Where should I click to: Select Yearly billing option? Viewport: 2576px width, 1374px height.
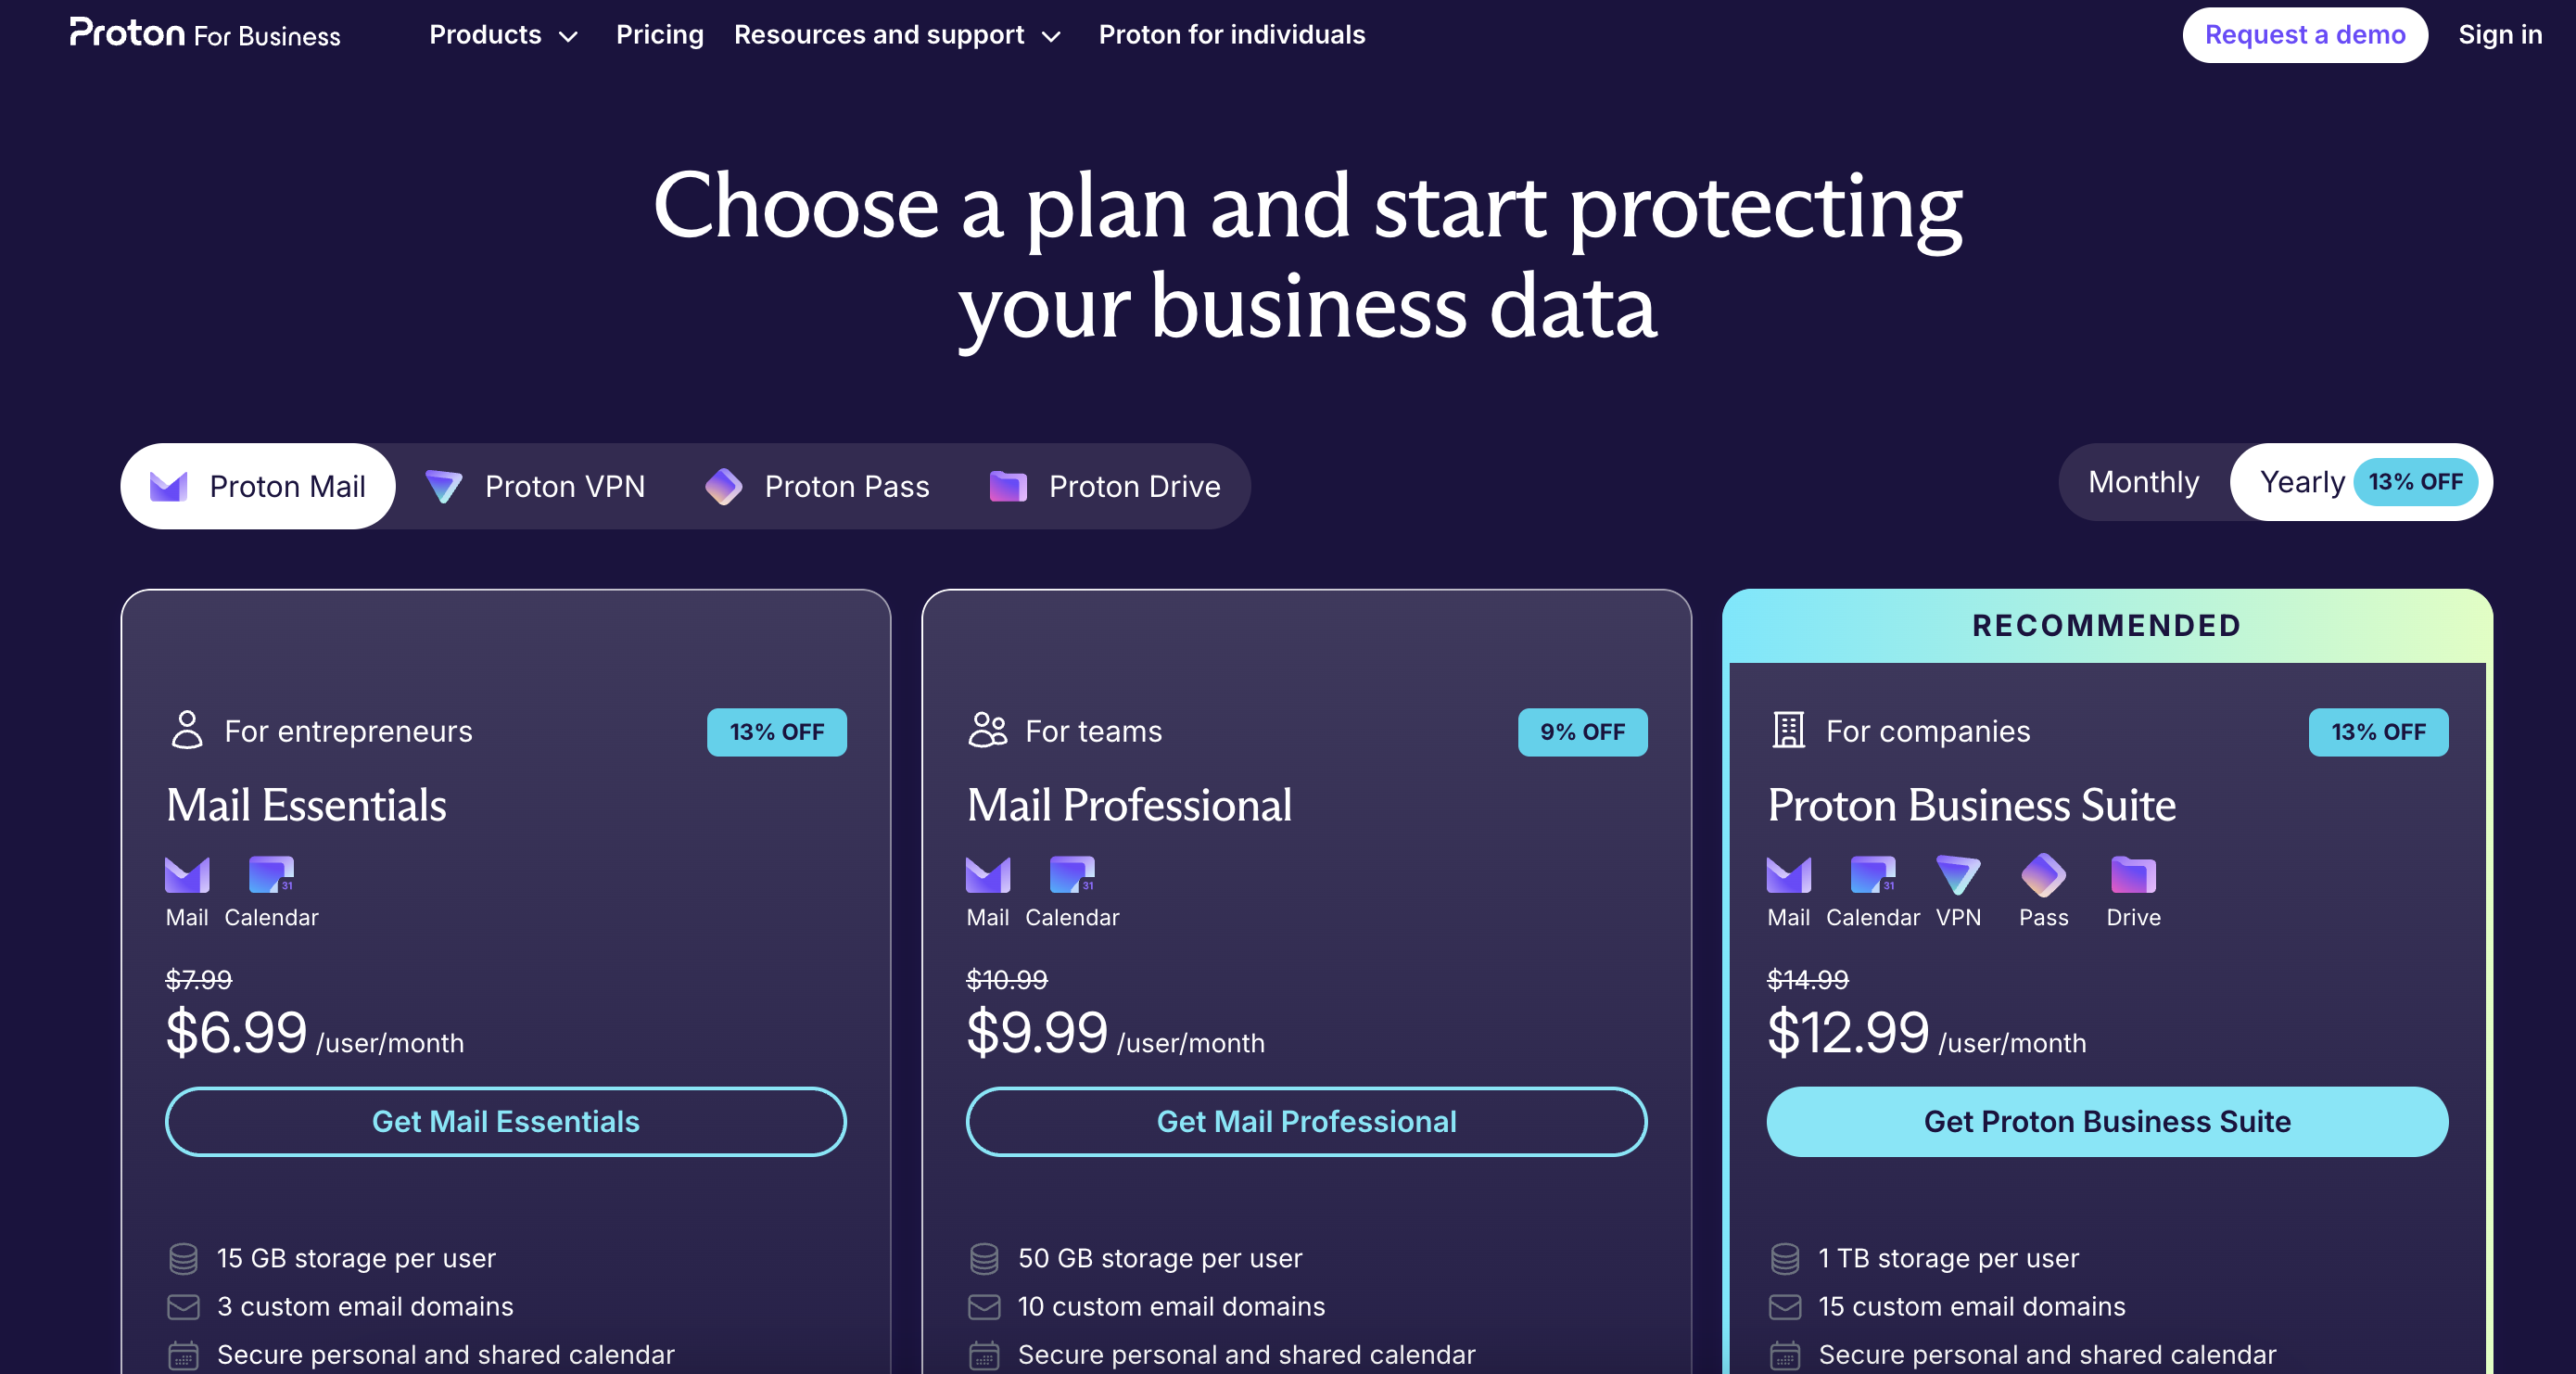point(2301,482)
